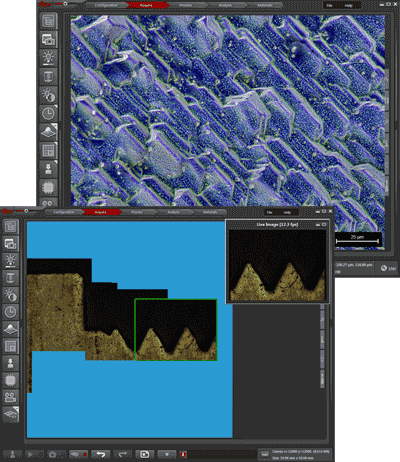Open the tile grid icon in back window sidebar
The height and width of the screenshot is (462, 400).
[x=49, y=151]
